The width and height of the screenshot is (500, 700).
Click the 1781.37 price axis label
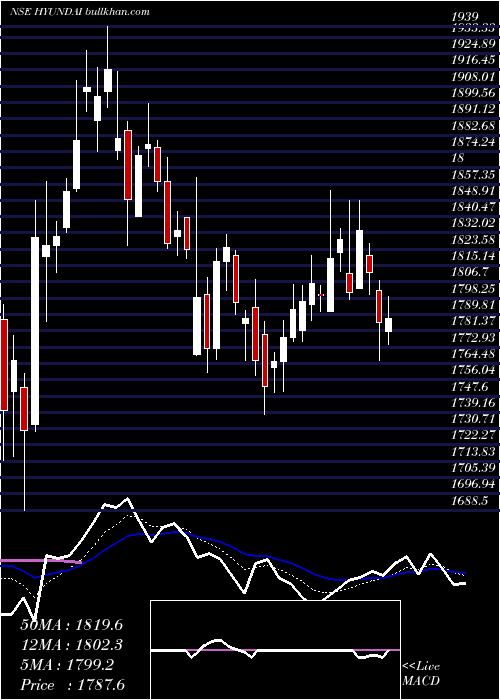(x=474, y=321)
